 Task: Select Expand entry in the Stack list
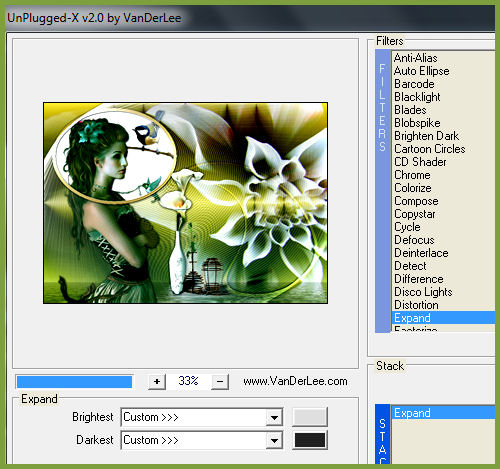[x=443, y=413]
